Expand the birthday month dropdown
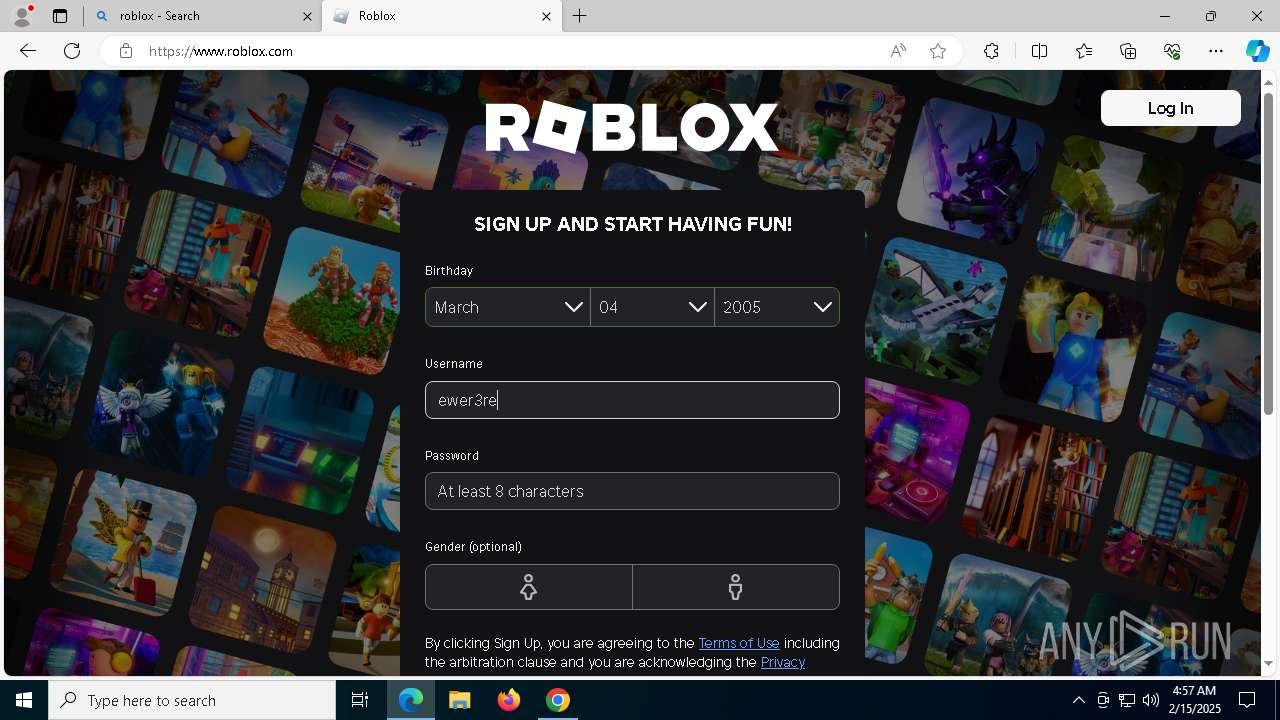Viewport: 1280px width, 720px height. click(x=508, y=307)
